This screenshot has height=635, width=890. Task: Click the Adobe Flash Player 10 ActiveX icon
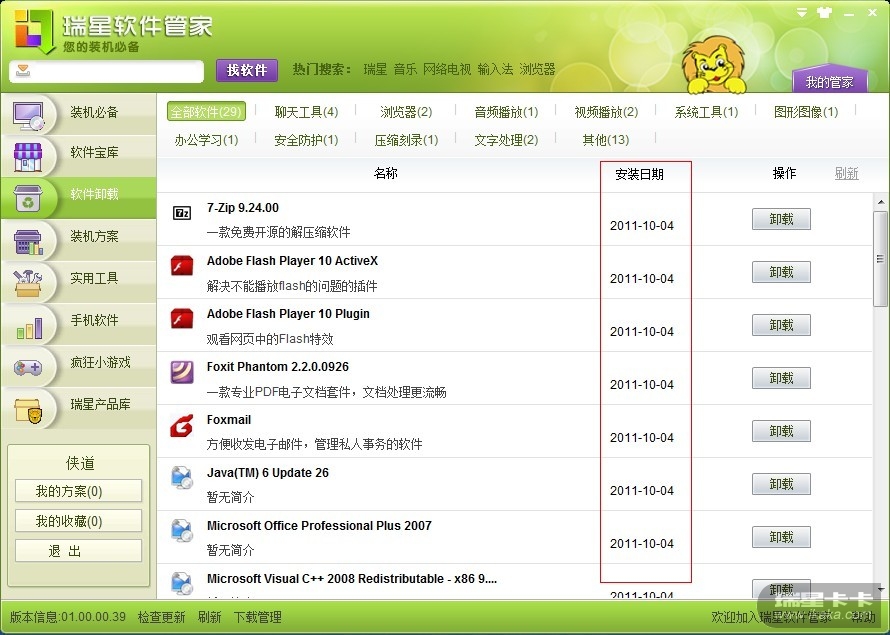[x=182, y=265]
